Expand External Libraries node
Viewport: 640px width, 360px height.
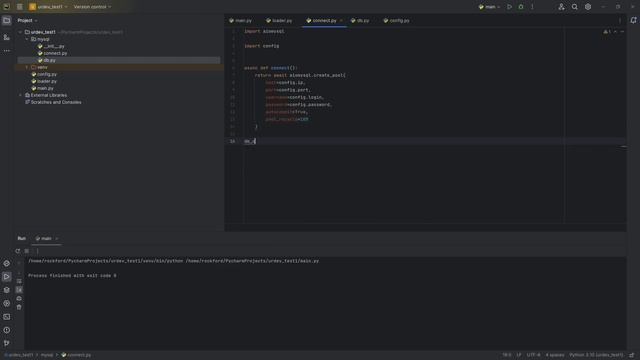(x=20, y=95)
